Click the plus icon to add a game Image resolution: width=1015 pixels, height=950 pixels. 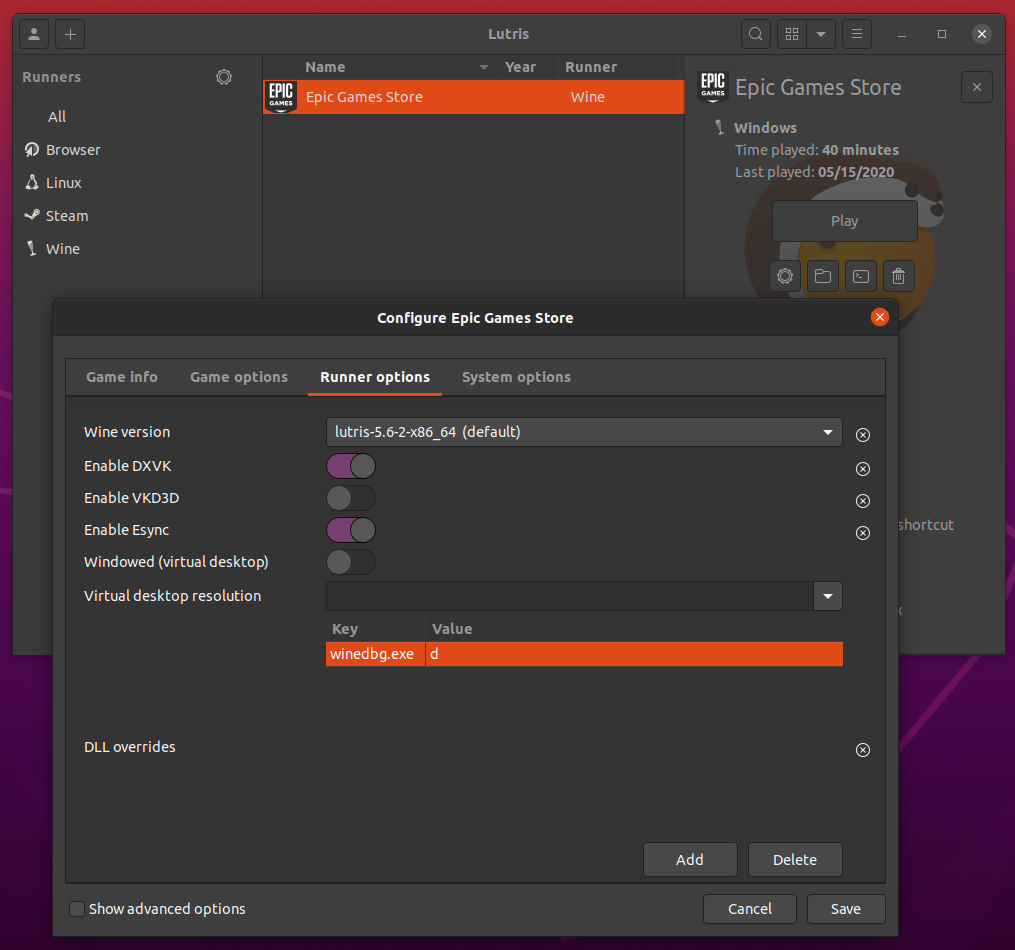[70, 34]
